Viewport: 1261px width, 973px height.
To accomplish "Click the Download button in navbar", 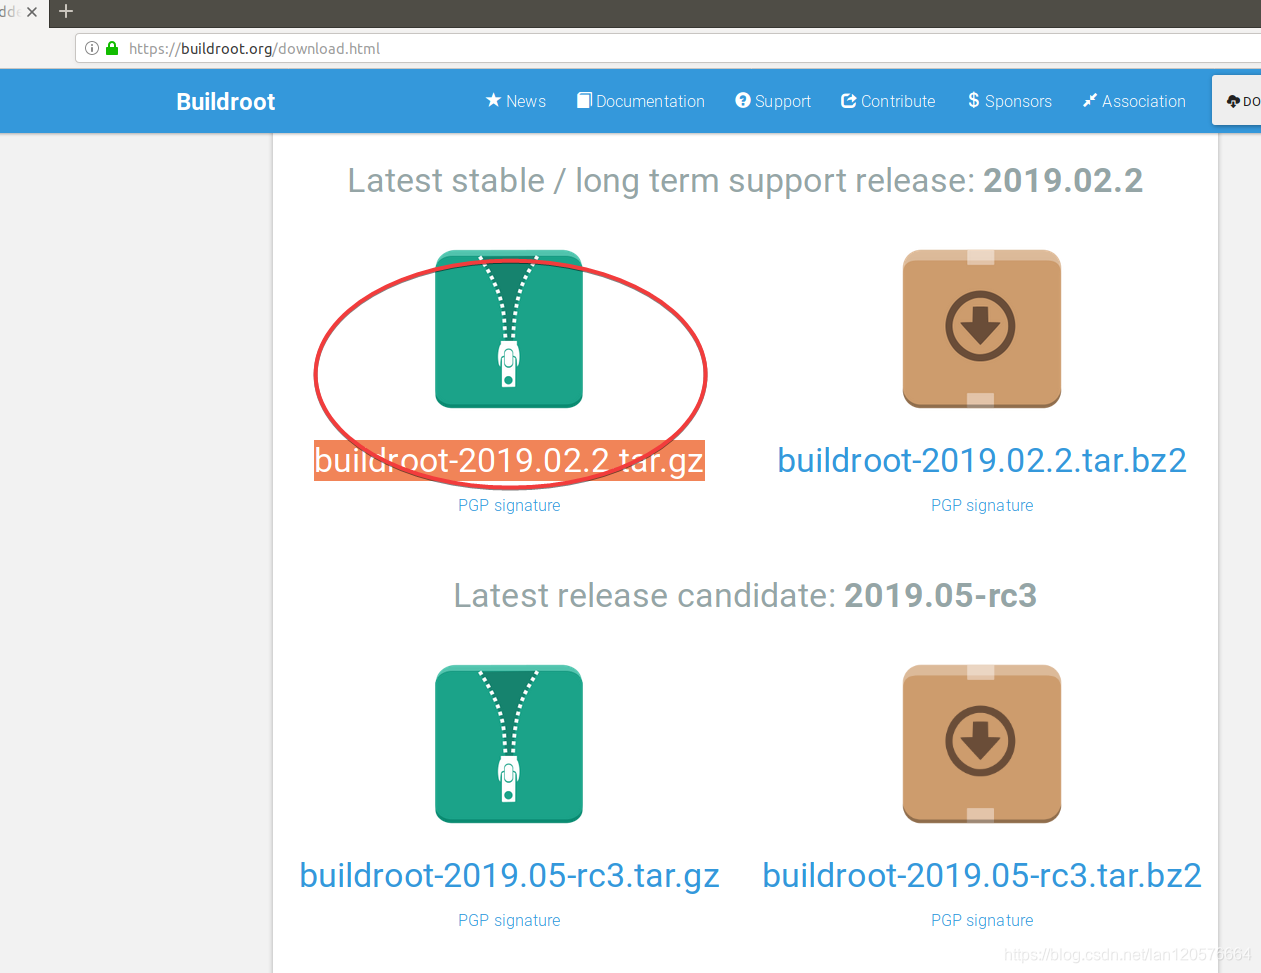I will 1237,101.
